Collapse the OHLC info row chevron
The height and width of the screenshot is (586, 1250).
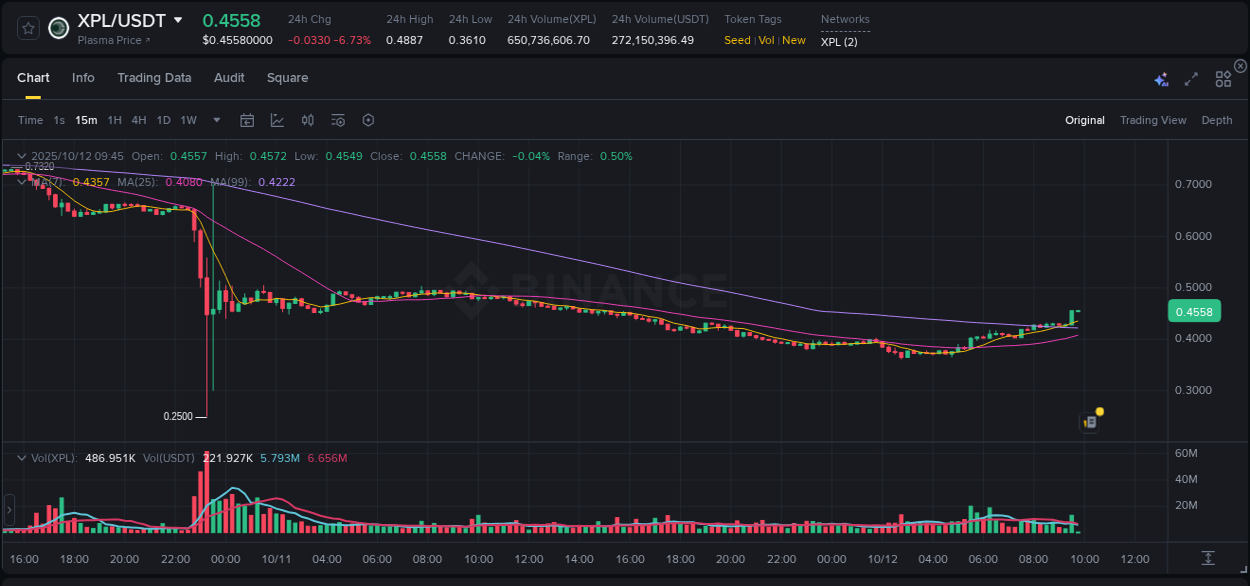(x=21, y=156)
